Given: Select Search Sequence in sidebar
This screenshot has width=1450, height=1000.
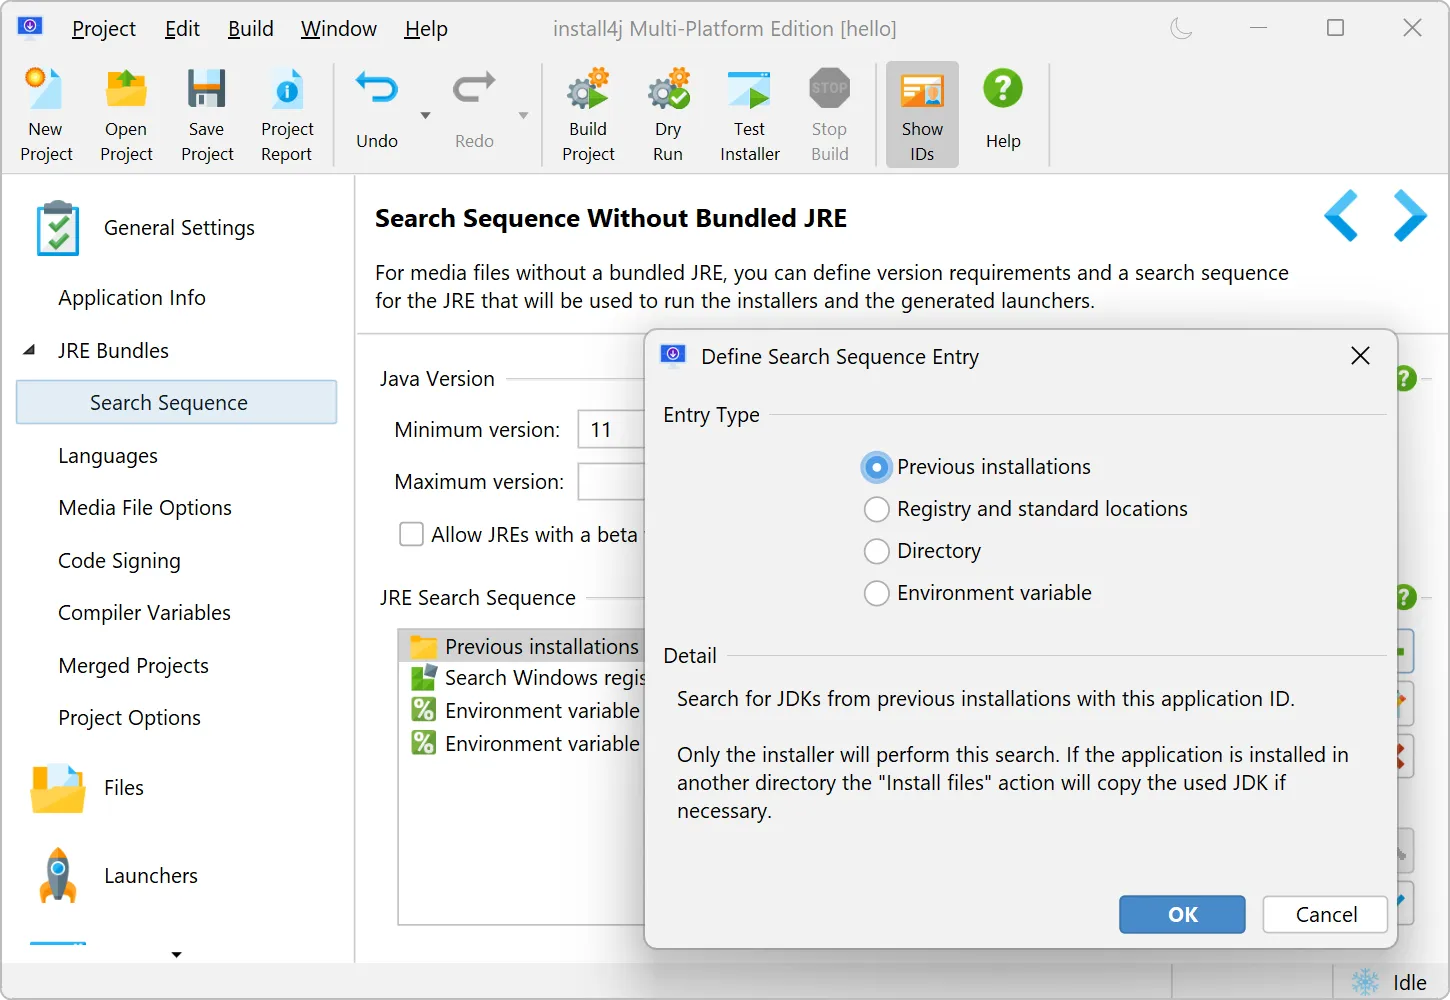Looking at the screenshot, I should click(x=176, y=402).
